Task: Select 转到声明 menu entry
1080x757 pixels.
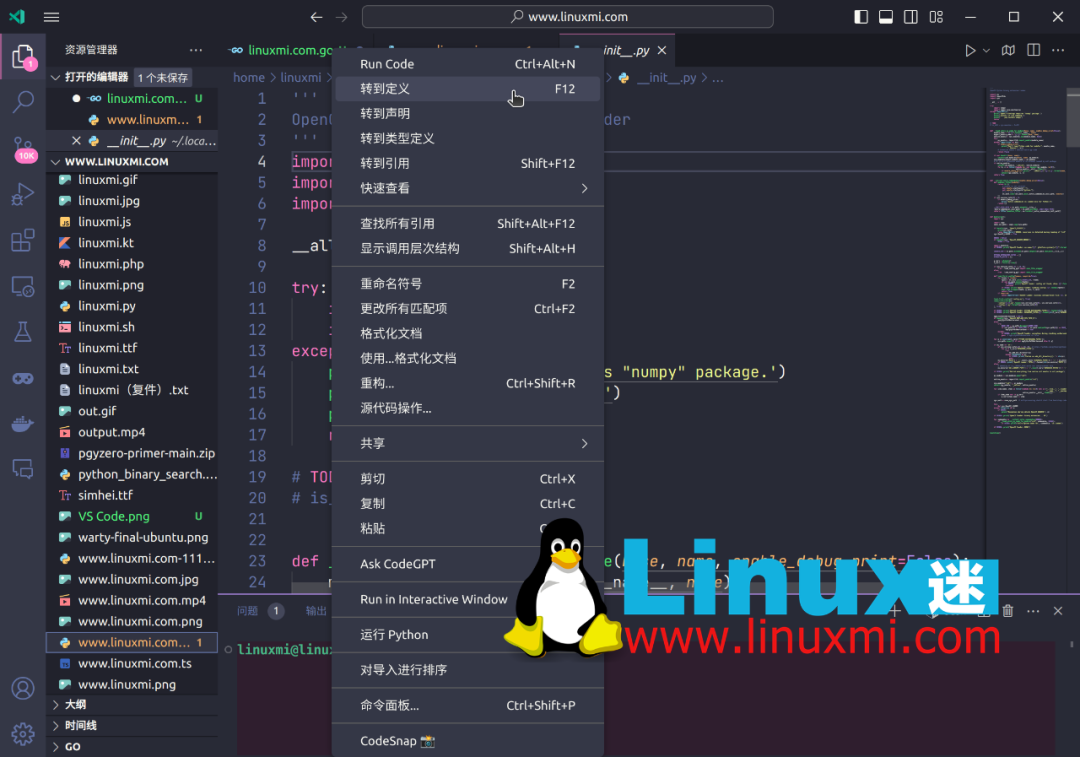Action: click(x=468, y=114)
